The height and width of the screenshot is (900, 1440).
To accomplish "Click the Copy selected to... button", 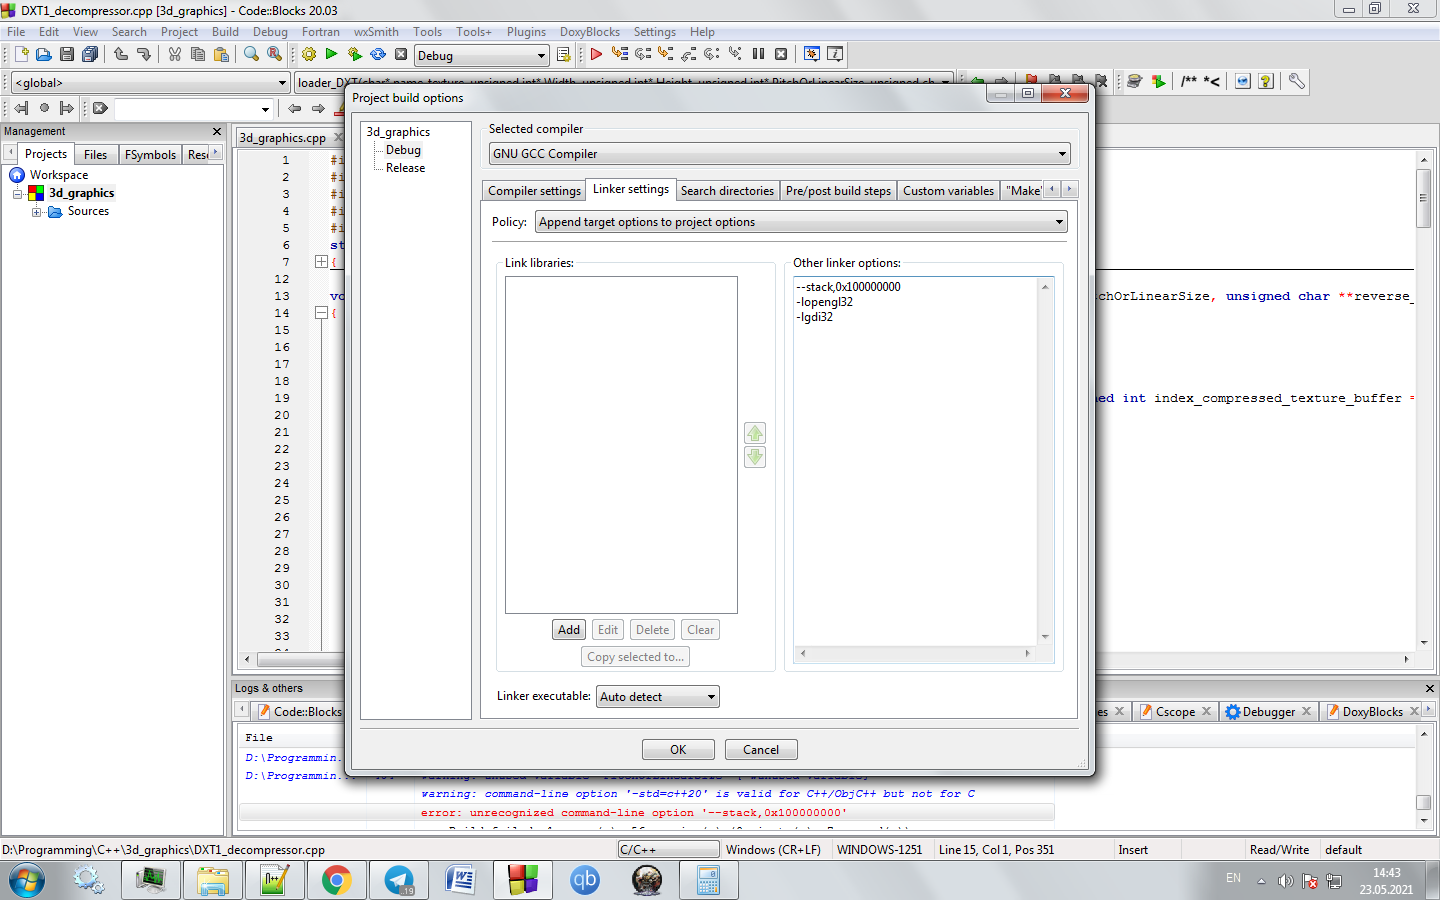I will coord(635,657).
